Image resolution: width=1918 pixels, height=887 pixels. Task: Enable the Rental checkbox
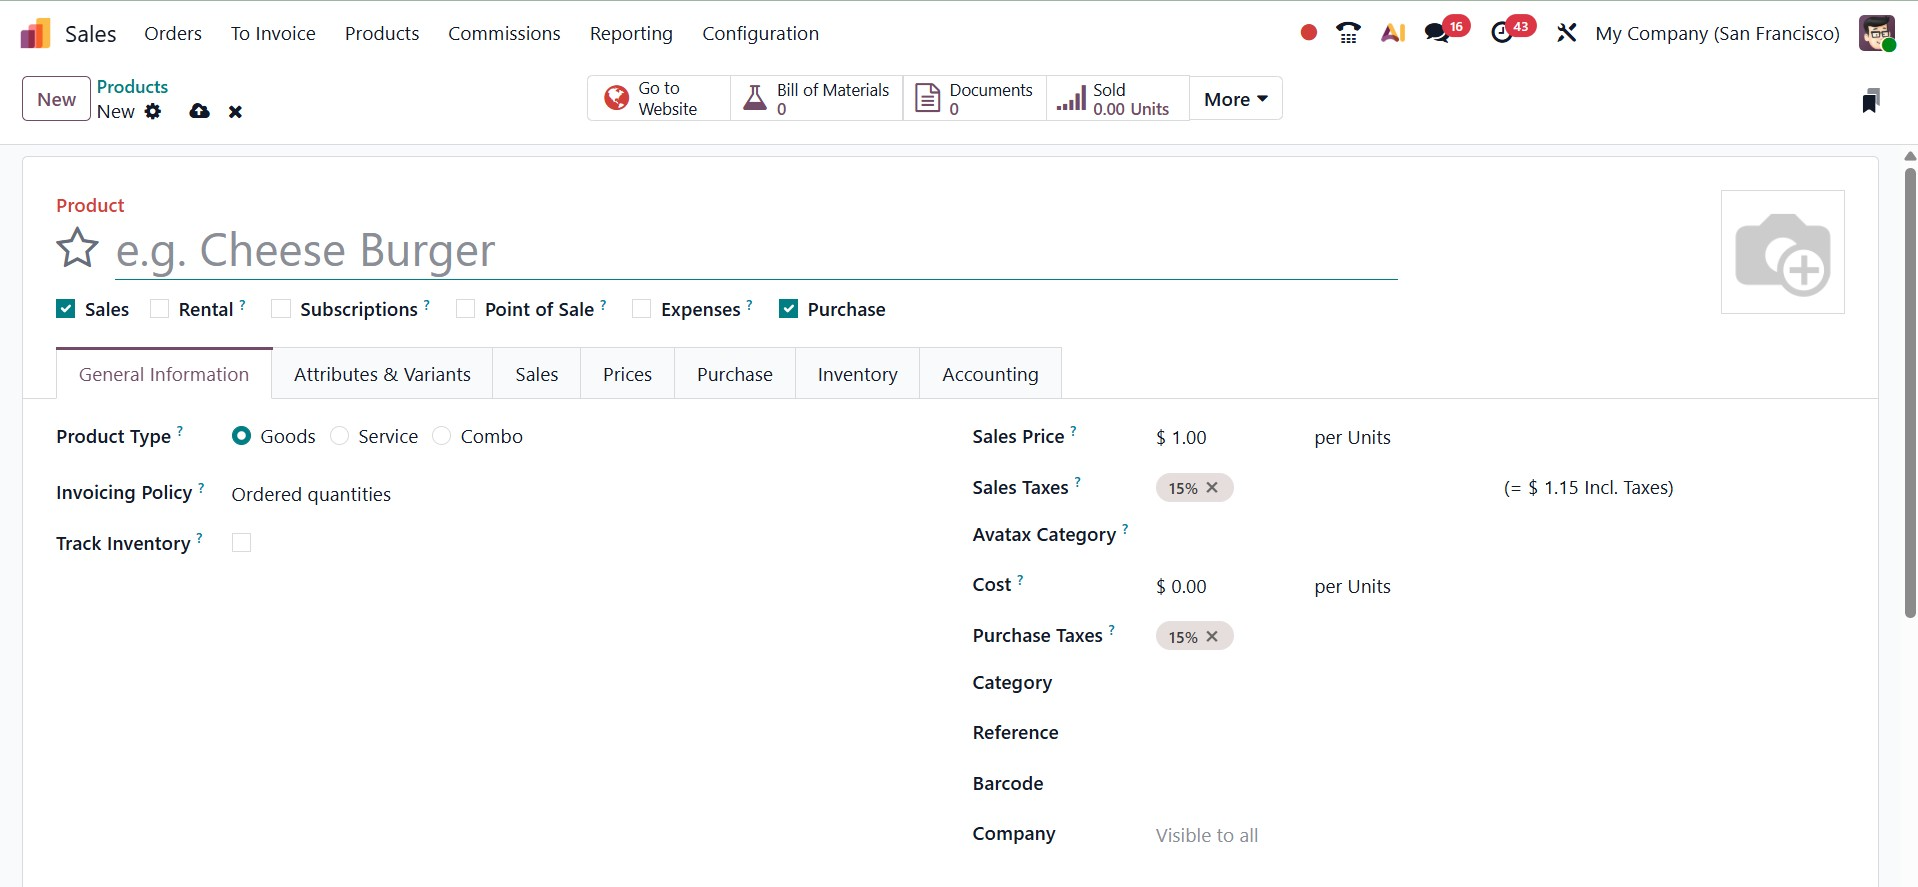click(160, 309)
